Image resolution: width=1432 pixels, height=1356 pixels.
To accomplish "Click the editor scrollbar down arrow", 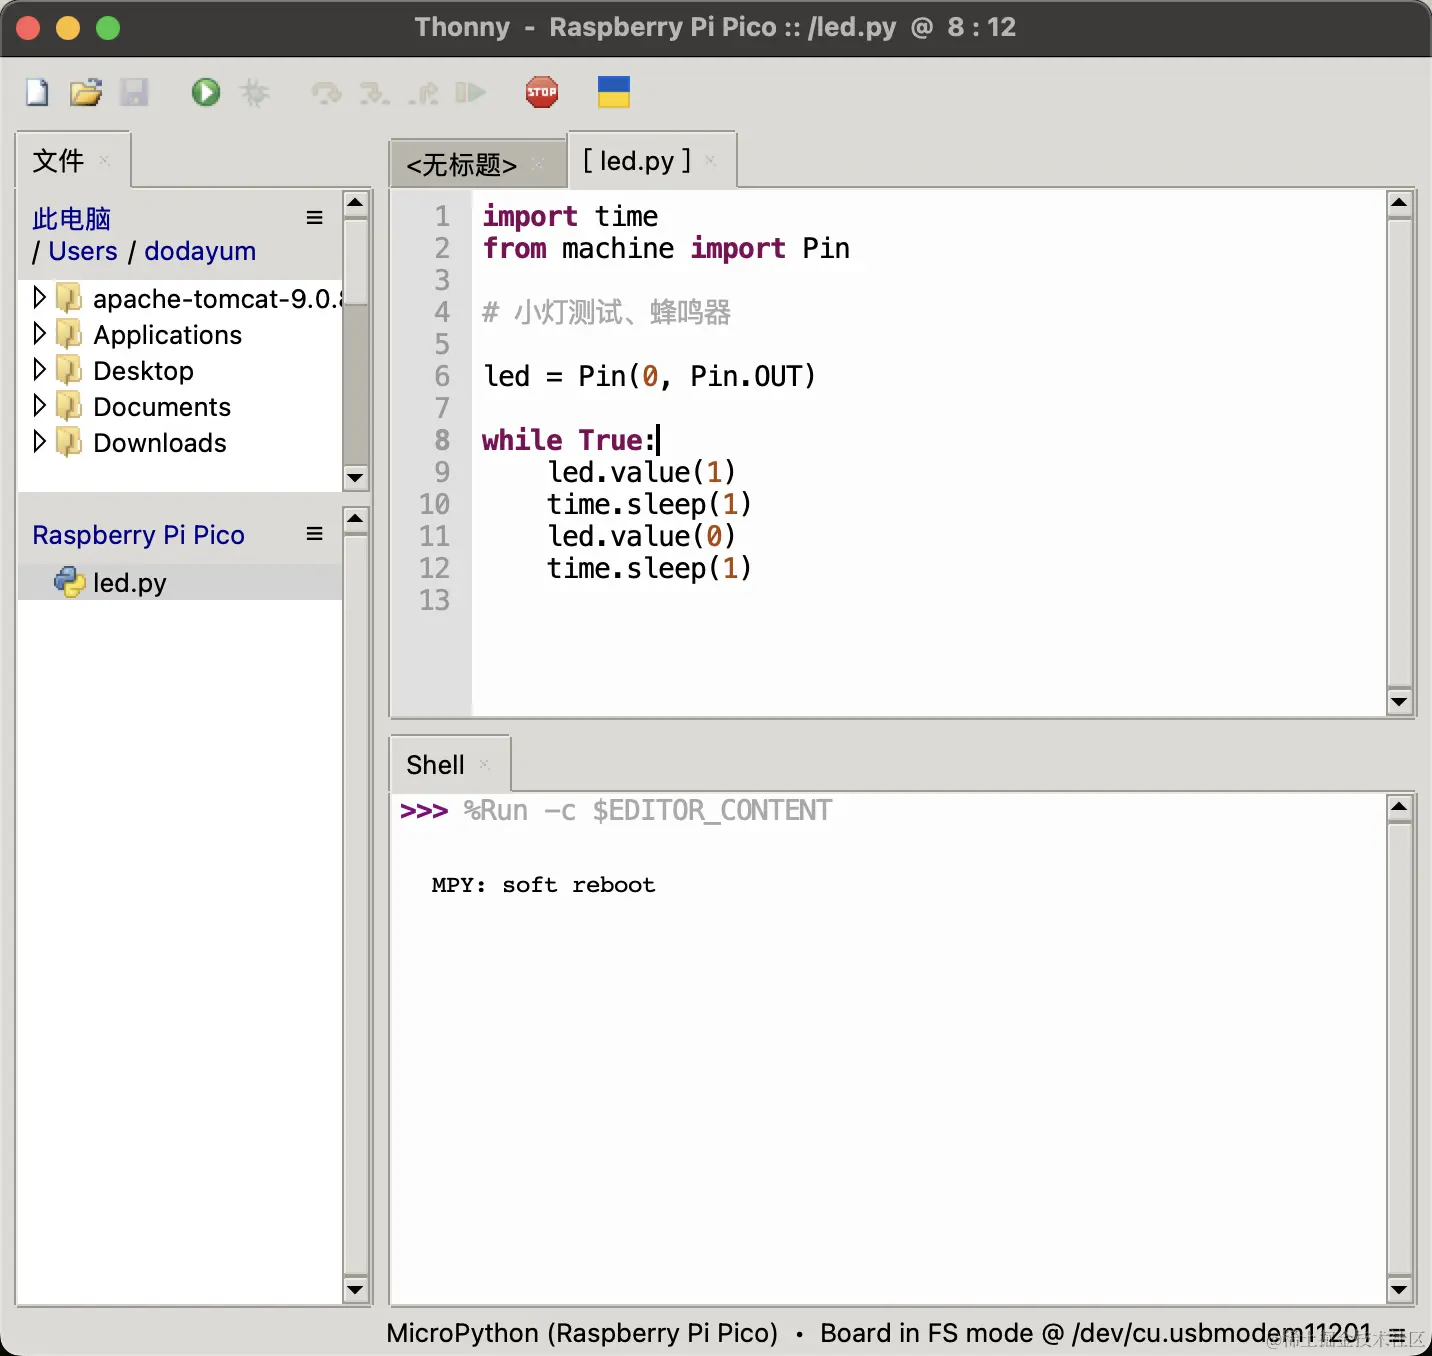I will click(1399, 702).
